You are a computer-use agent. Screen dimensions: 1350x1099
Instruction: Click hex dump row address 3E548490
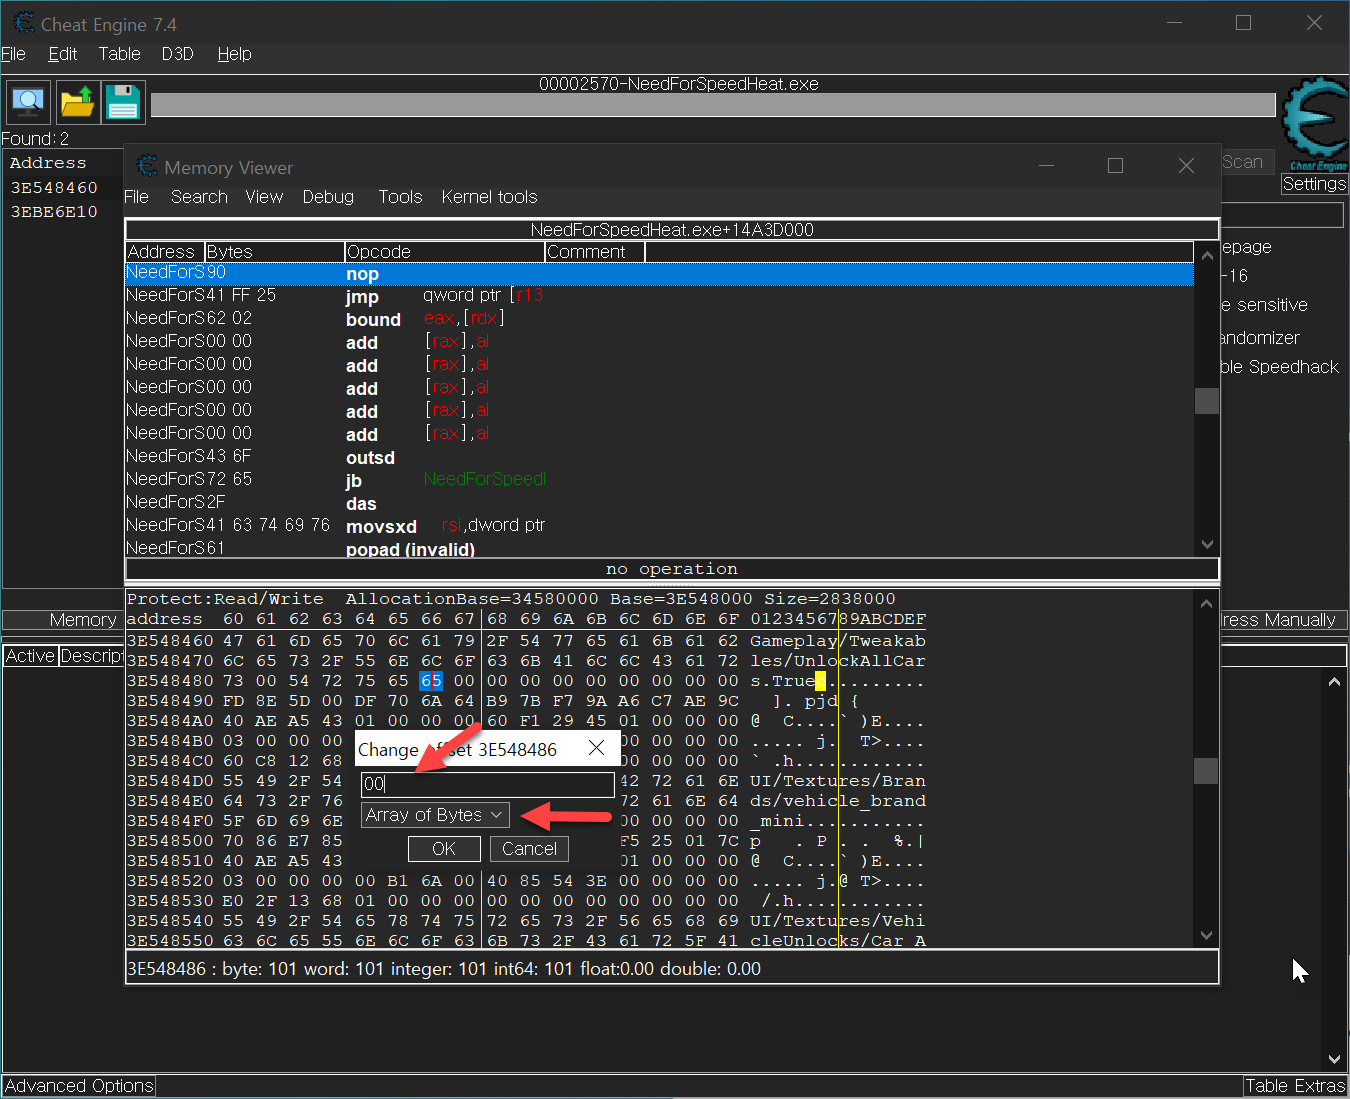170,701
